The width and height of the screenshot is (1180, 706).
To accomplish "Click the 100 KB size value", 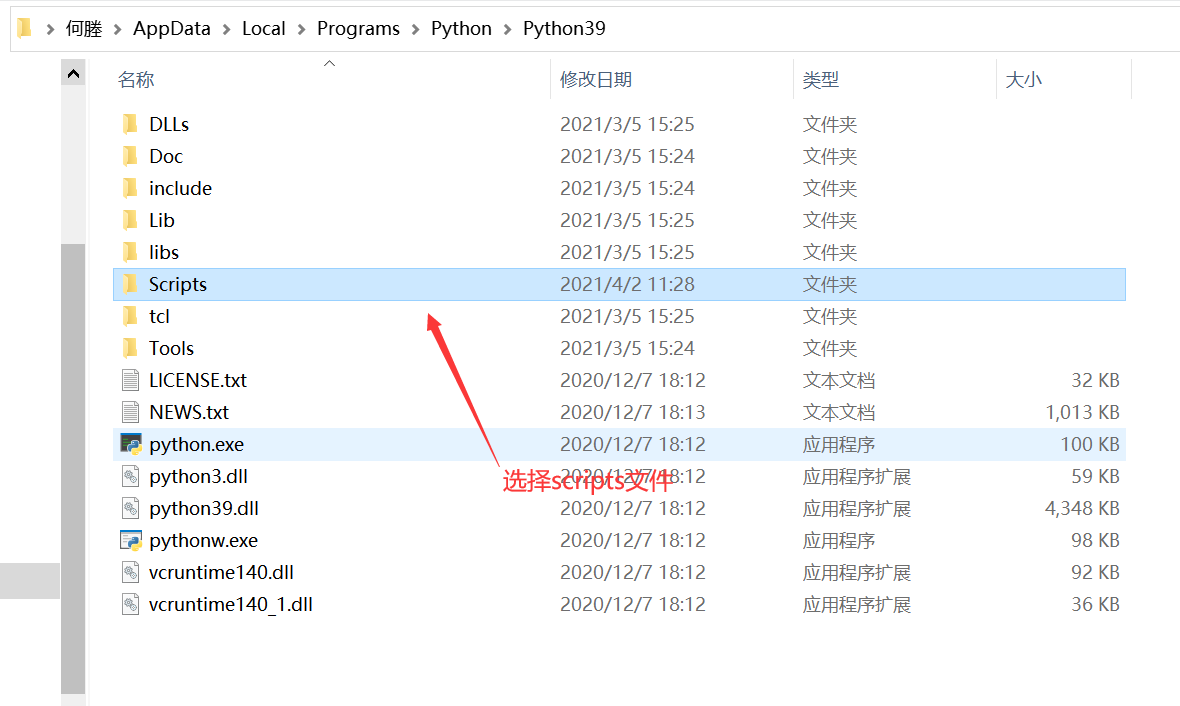I will [1090, 445].
